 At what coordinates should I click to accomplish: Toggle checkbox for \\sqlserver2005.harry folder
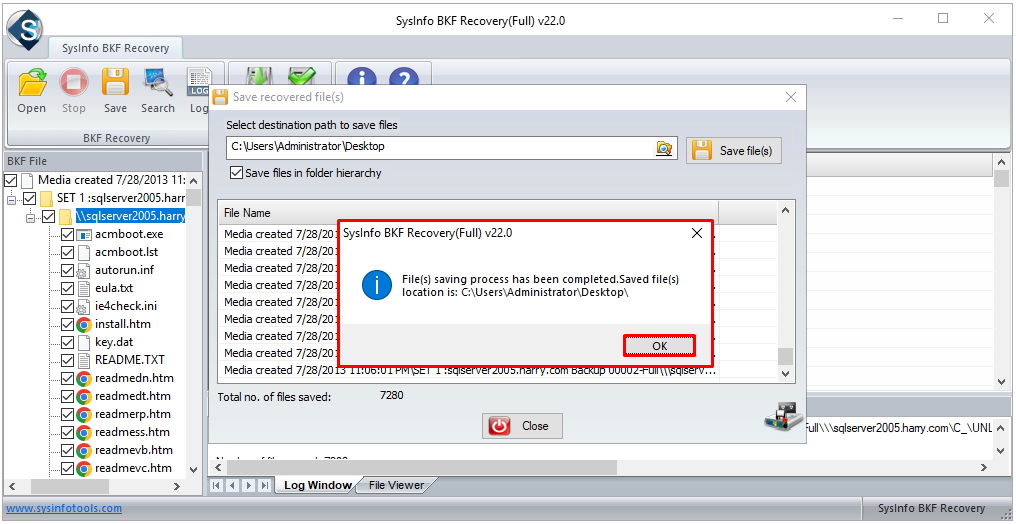click(x=49, y=216)
